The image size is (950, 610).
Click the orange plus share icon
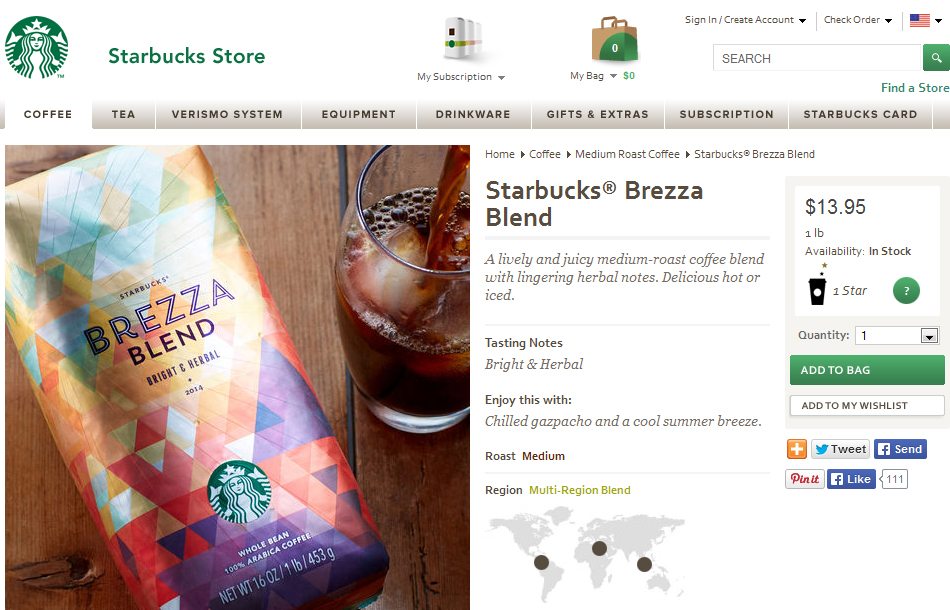[797, 449]
